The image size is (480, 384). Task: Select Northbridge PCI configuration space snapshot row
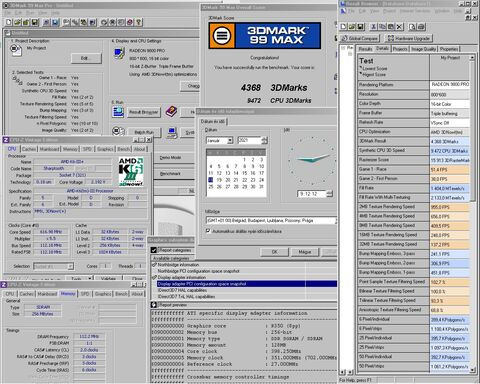pos(247,271)
